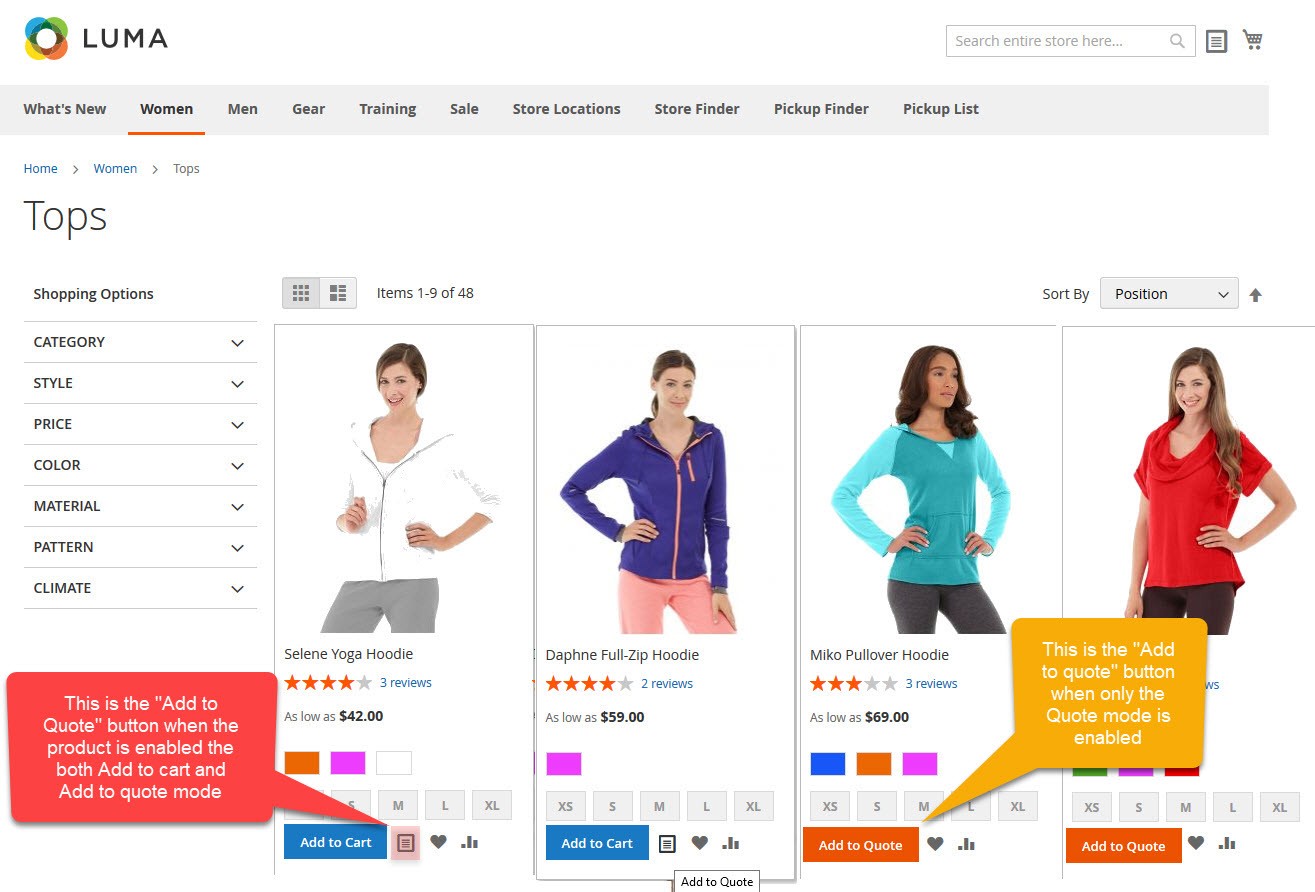
Task: Open the quote list icon in header
Action: 1216,41
